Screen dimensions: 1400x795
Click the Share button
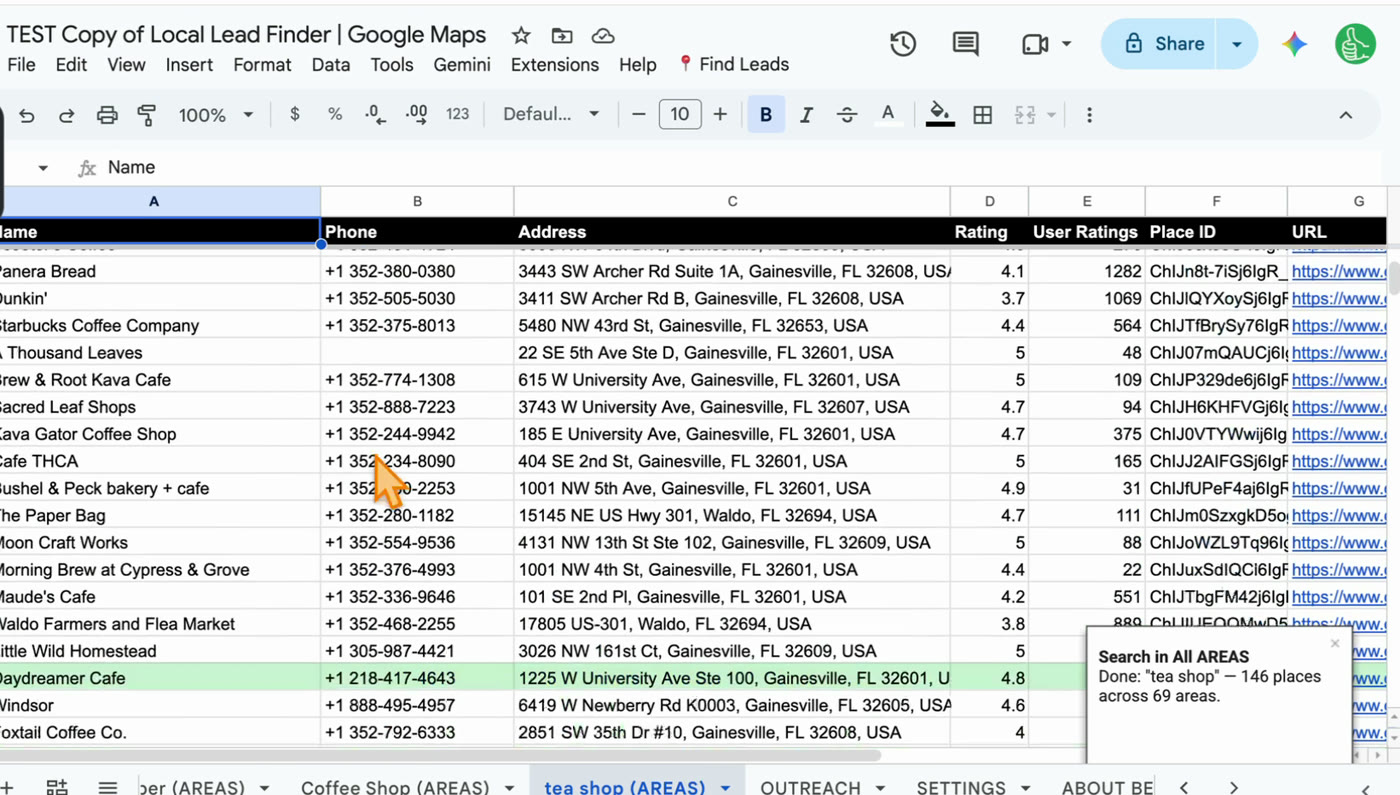tap(1164, 44)
